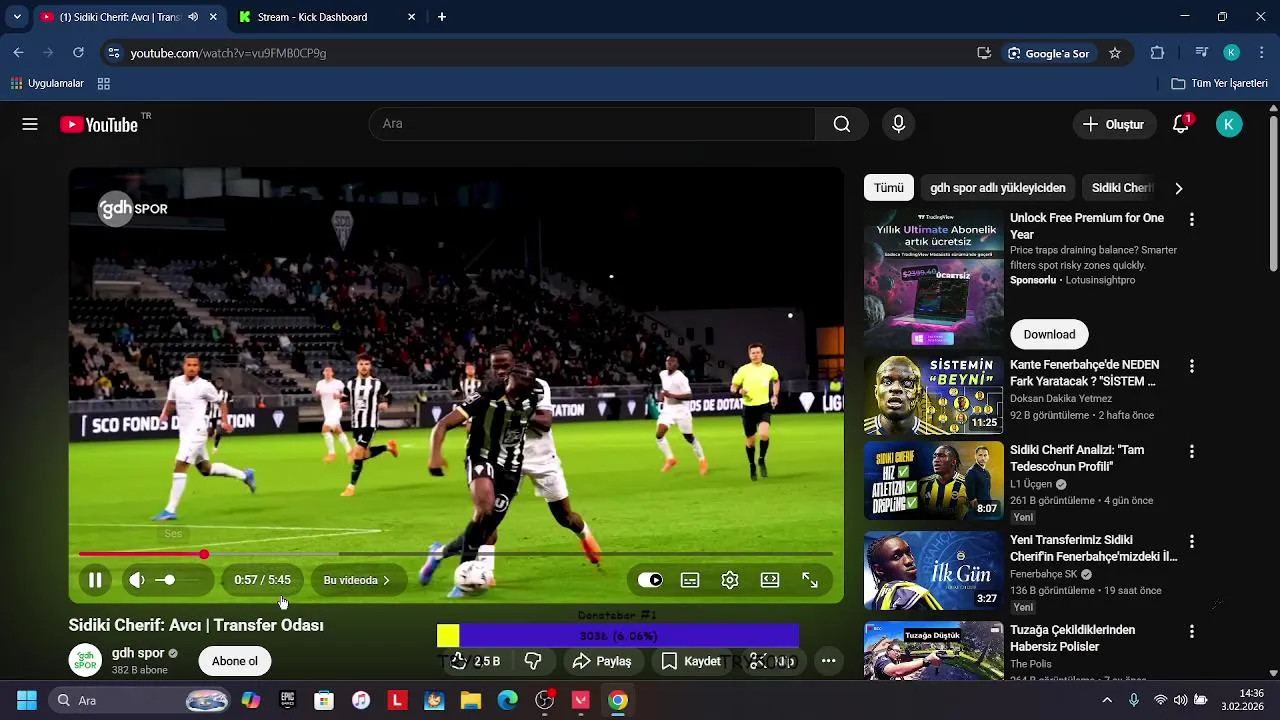Open the gdh spor channel avatar
The image size is (1280, 720).
tap(85, 661)
